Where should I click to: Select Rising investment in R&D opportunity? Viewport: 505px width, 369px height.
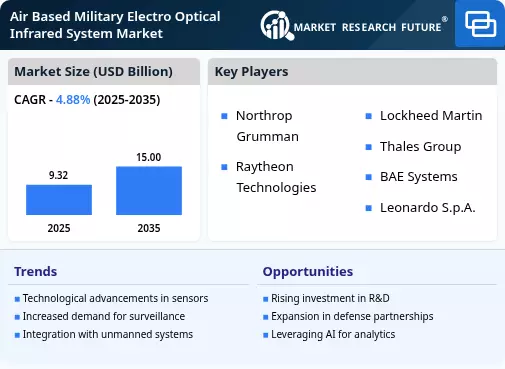tap(330, 298)
